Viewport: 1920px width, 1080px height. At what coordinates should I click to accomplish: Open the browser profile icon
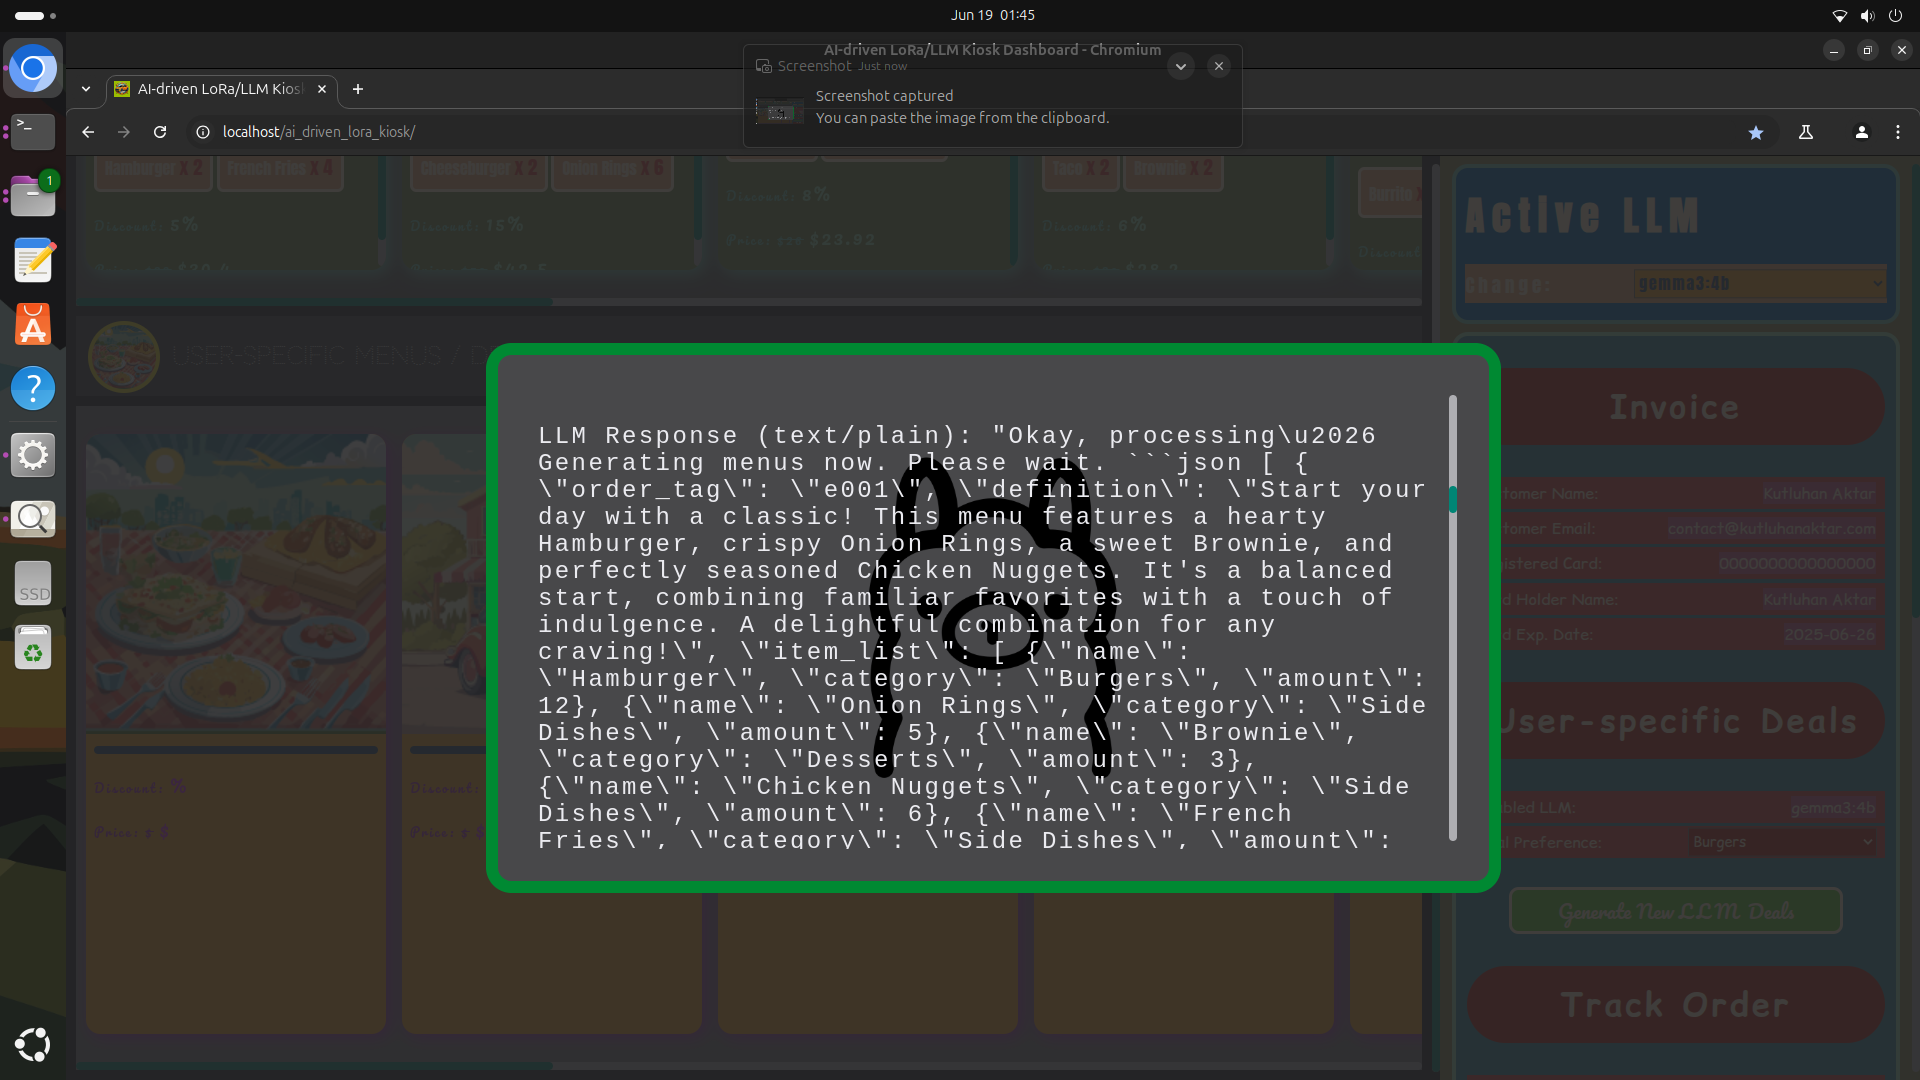1861,132
